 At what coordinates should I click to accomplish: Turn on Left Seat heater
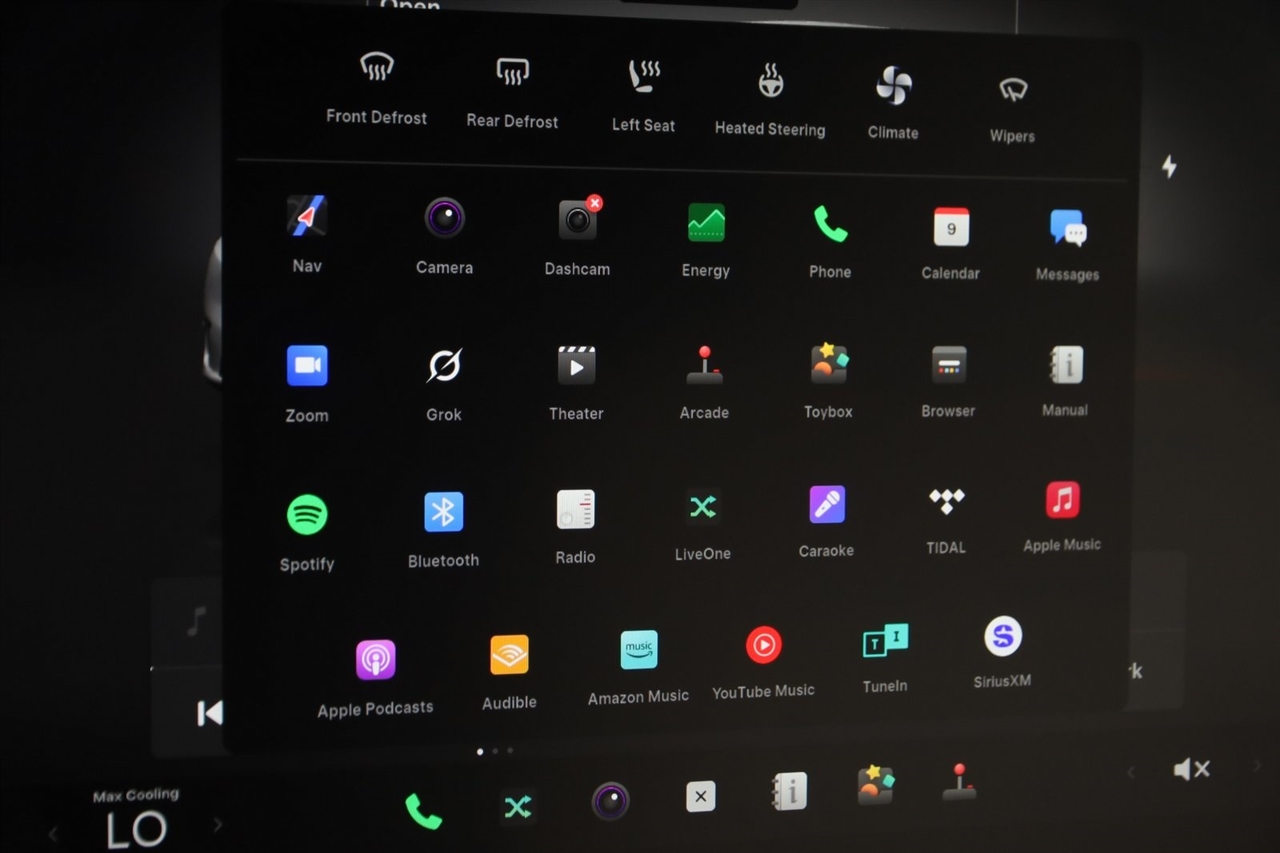click(644, 76)
